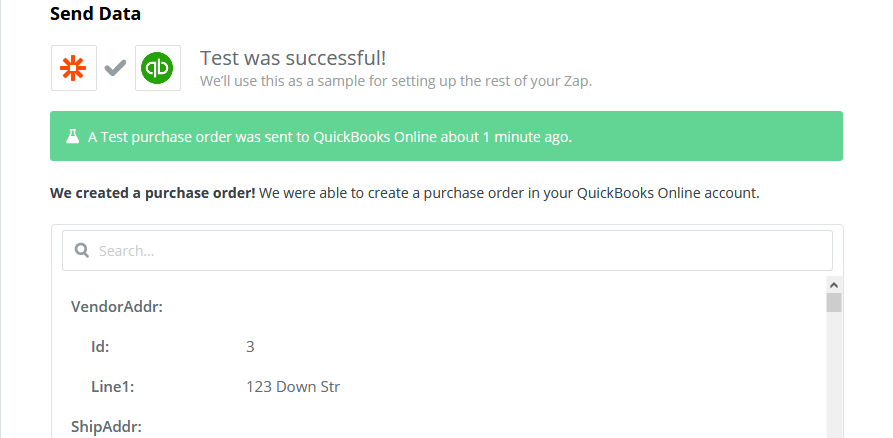Click the Id field label

pyautogui.click(x=100, y=347)
